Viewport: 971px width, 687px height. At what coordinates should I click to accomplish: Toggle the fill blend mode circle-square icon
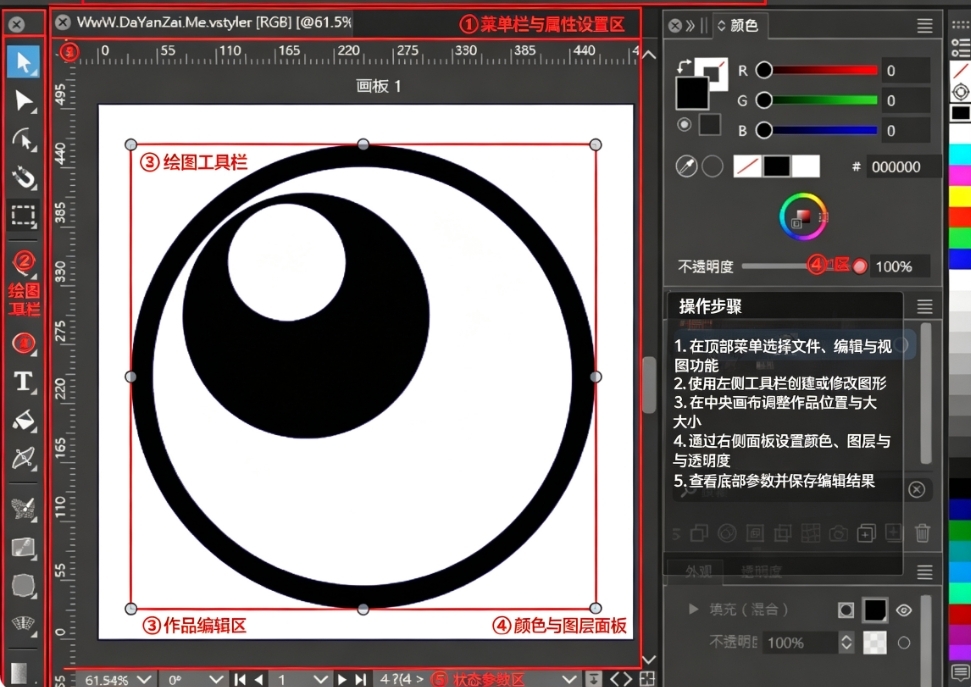click(x=845, y=610)
